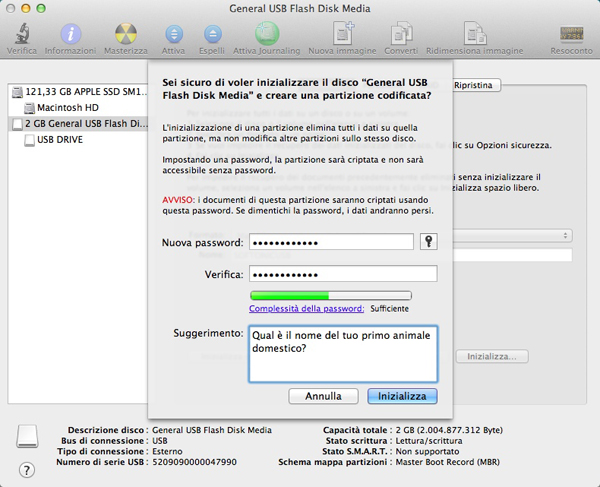
Task: Click the Attiva mount icon
Action: point(173,33)
